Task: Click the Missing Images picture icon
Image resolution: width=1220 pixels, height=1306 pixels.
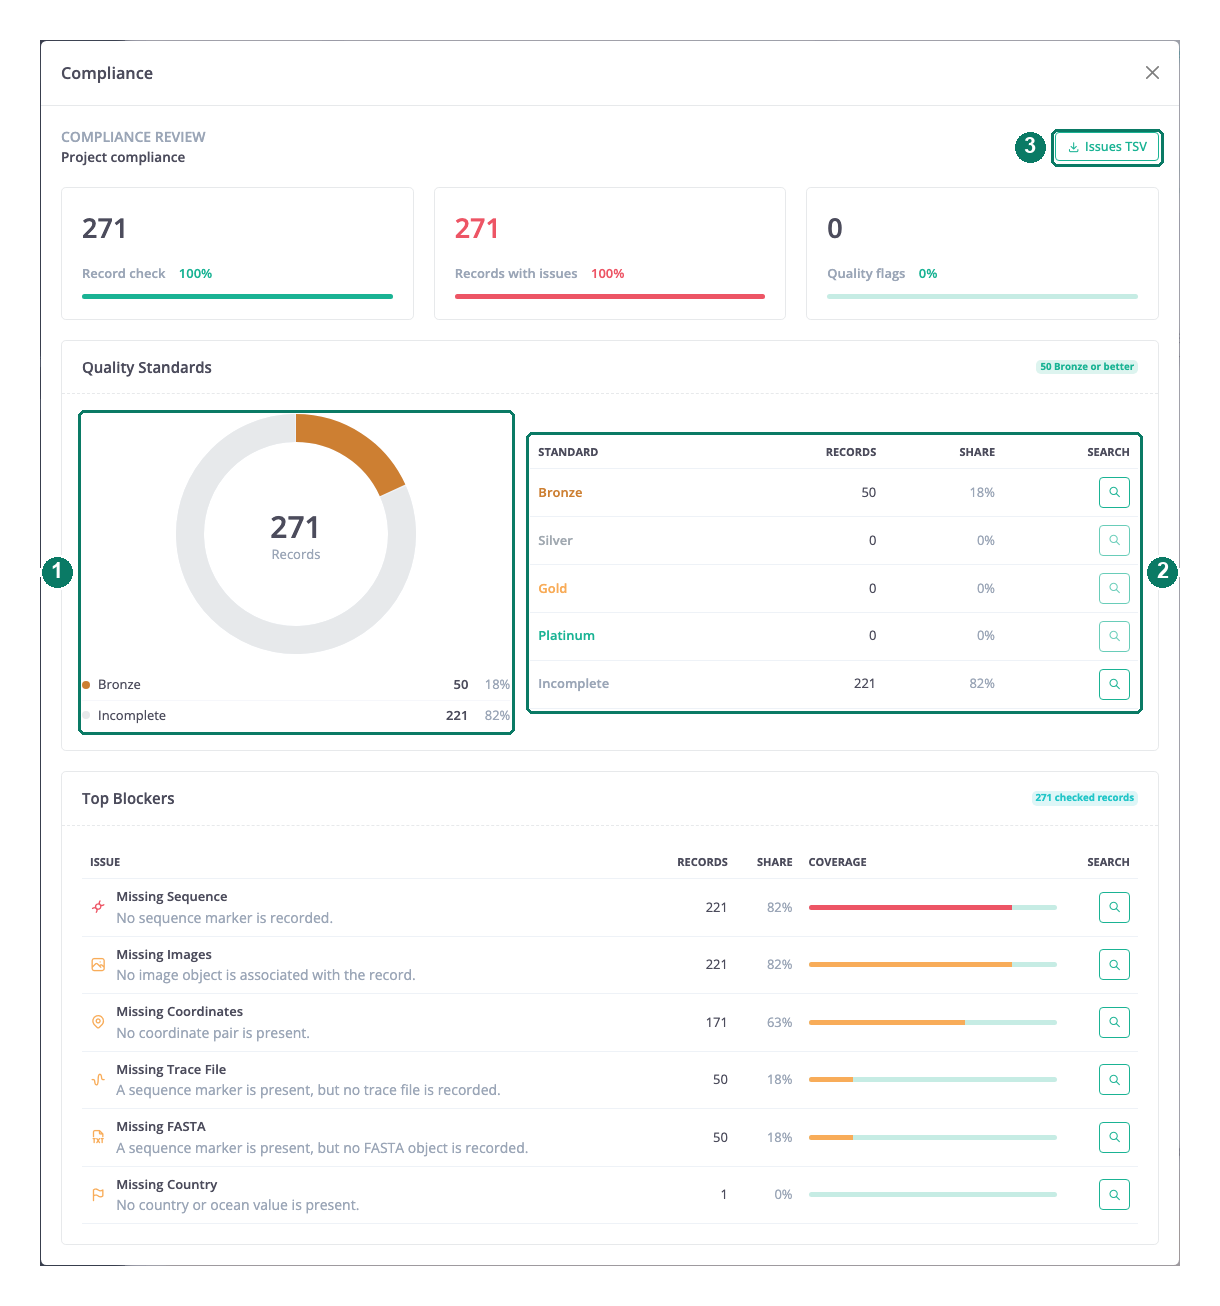Action: (x=98, y=964)
